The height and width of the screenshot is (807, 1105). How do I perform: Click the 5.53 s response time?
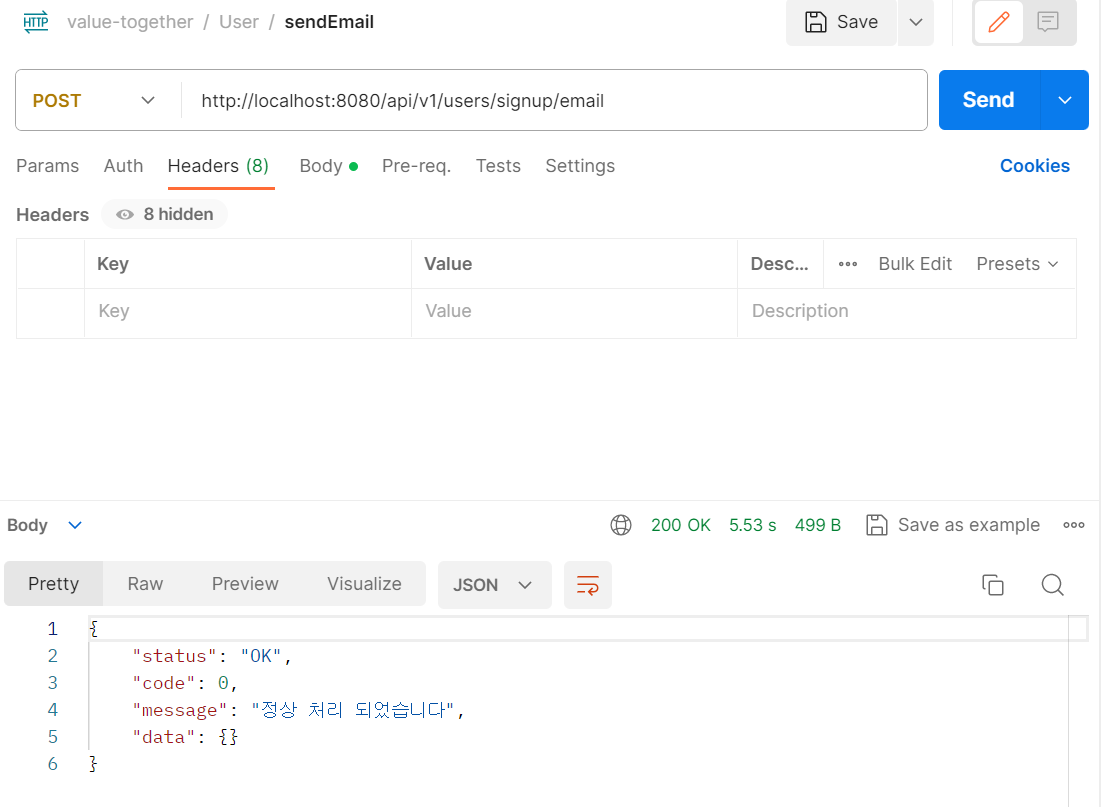coord(753,525)
